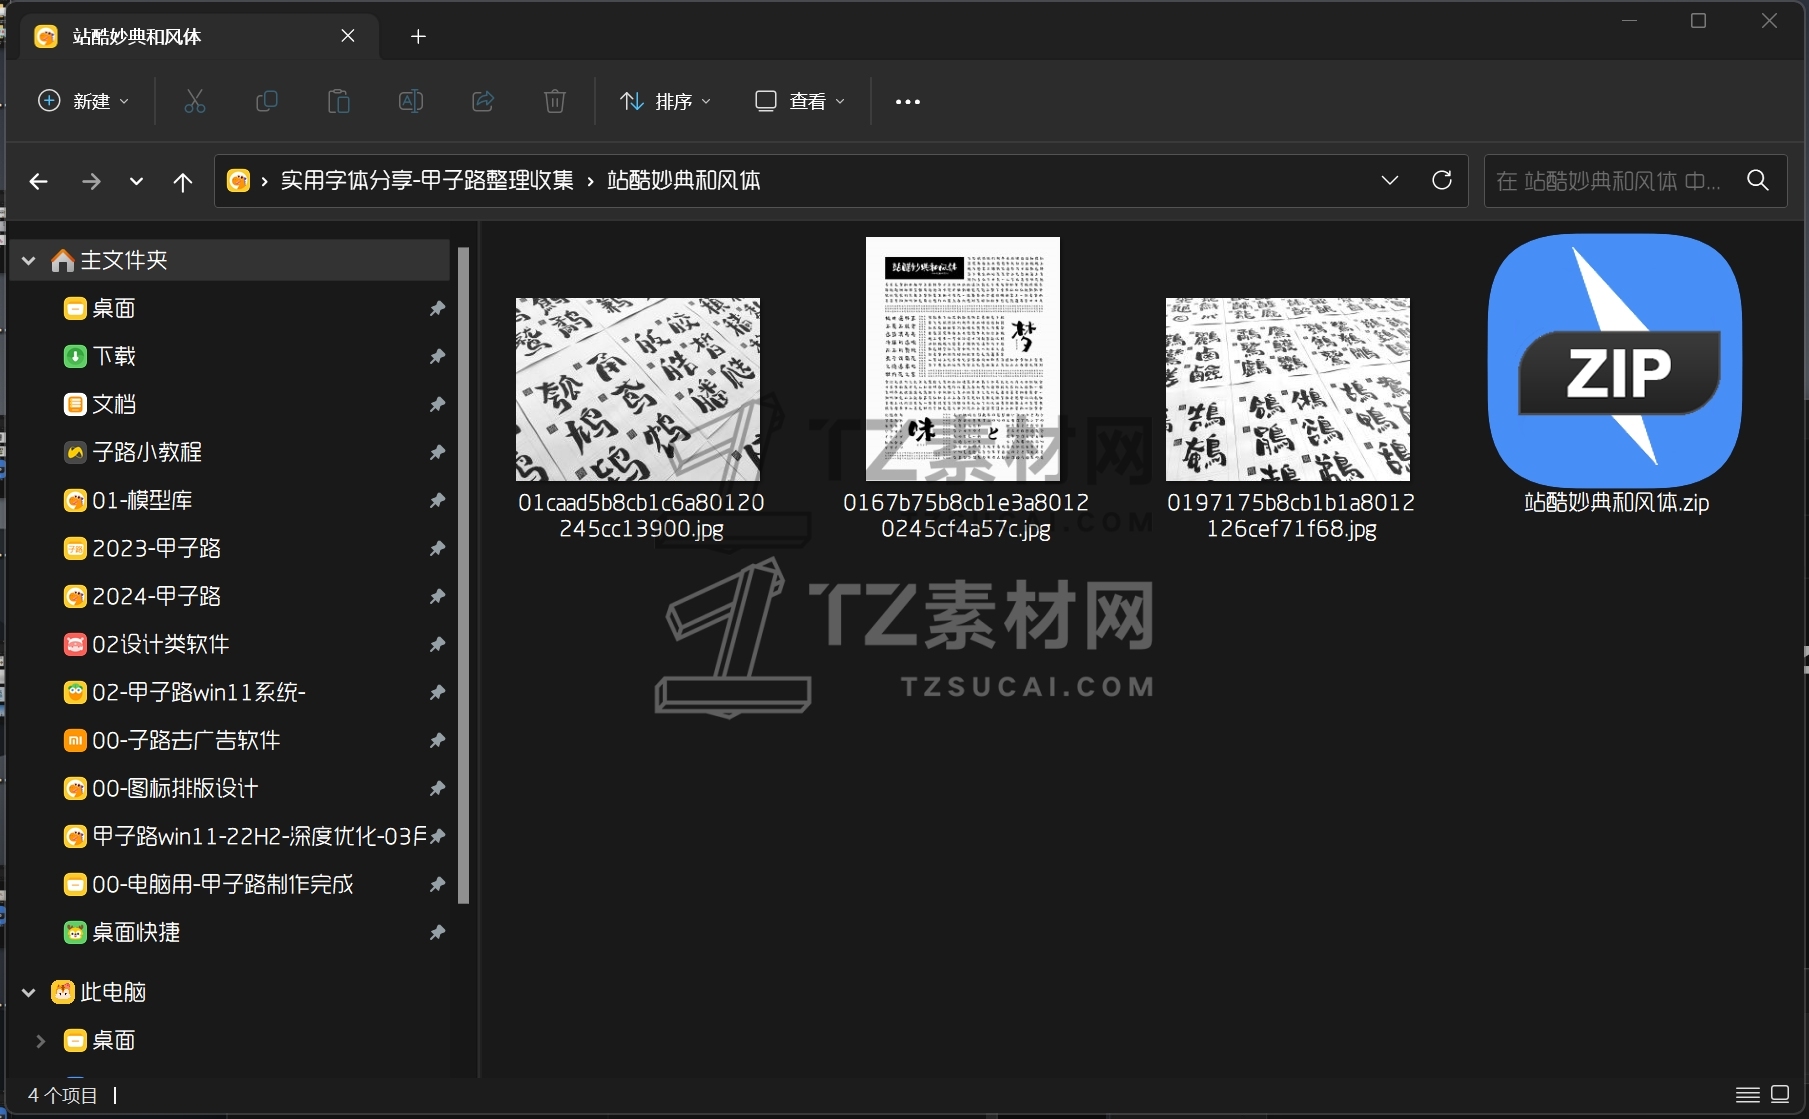Screen dimensions: 1809x1119
Task: Click the search magnifier icon
Action: (x=1758, y=180)
